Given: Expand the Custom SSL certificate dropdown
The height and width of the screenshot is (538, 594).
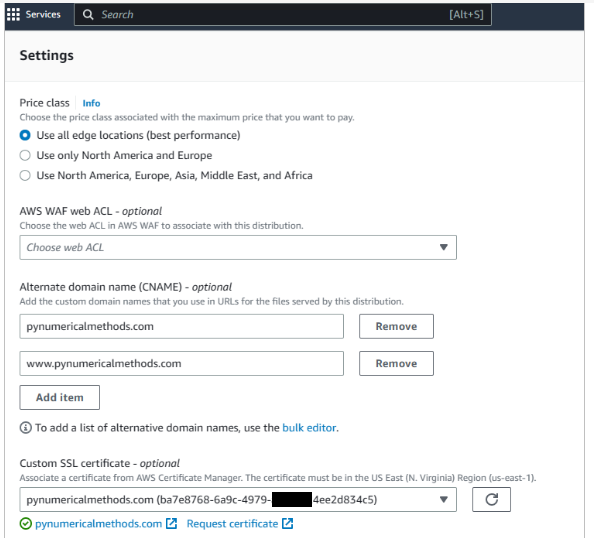Looking at the screenshot, I should tap(238, 499).
